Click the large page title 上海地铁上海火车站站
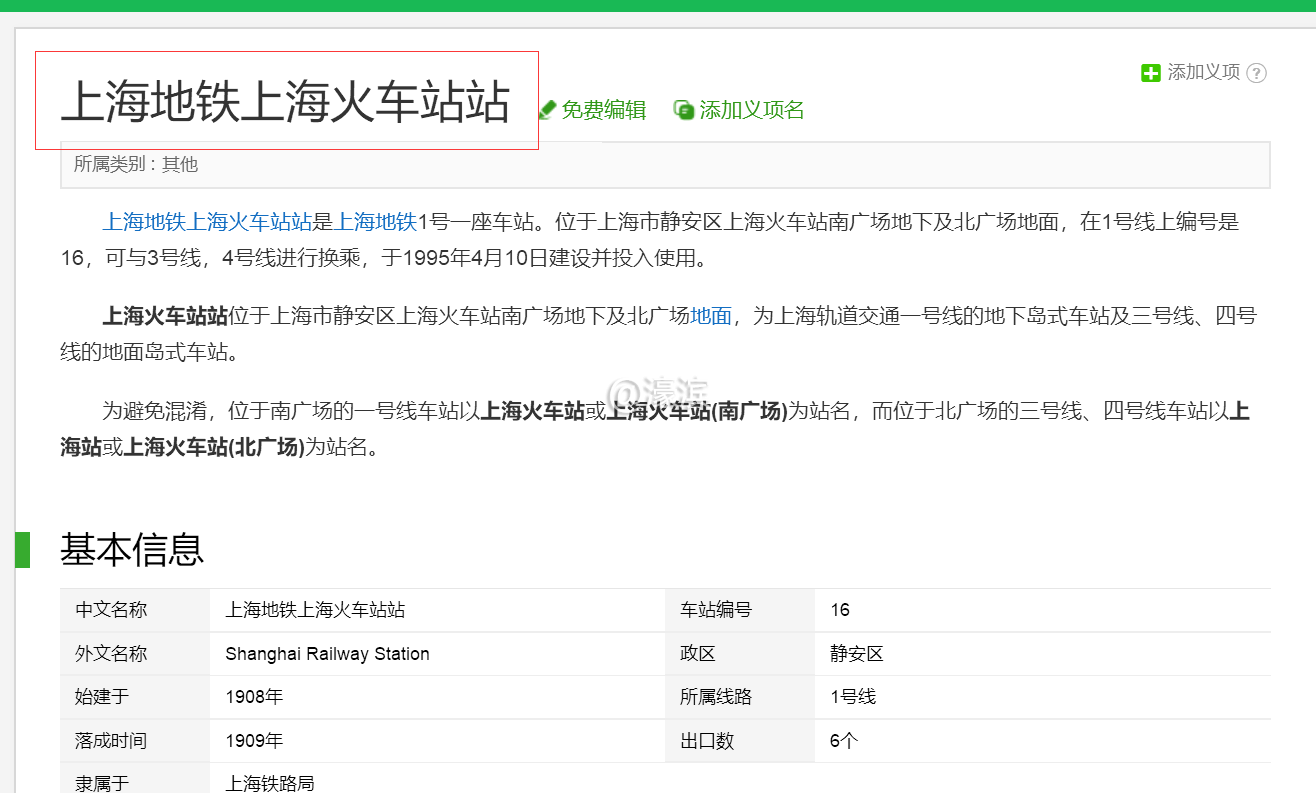 286,102
